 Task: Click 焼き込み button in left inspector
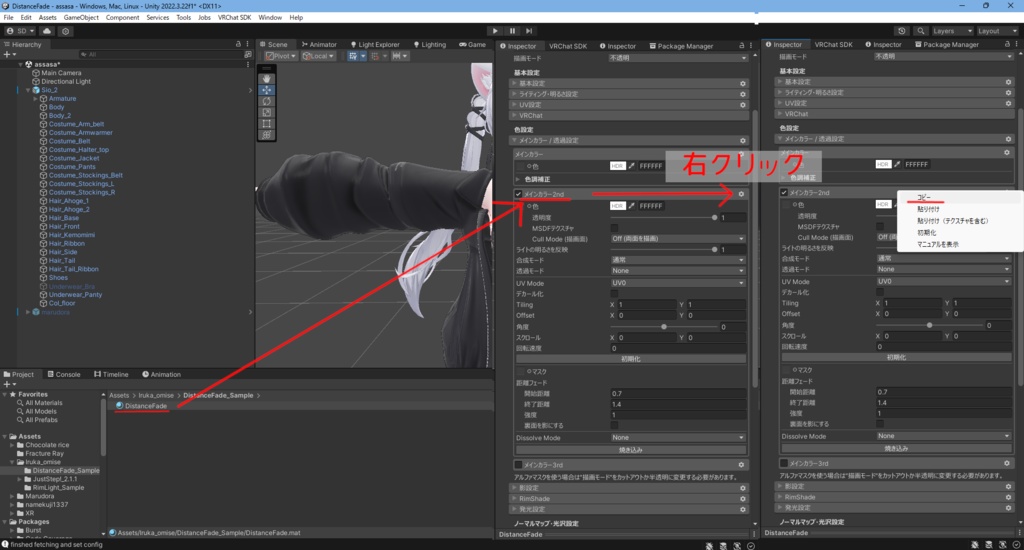[631, 449]
